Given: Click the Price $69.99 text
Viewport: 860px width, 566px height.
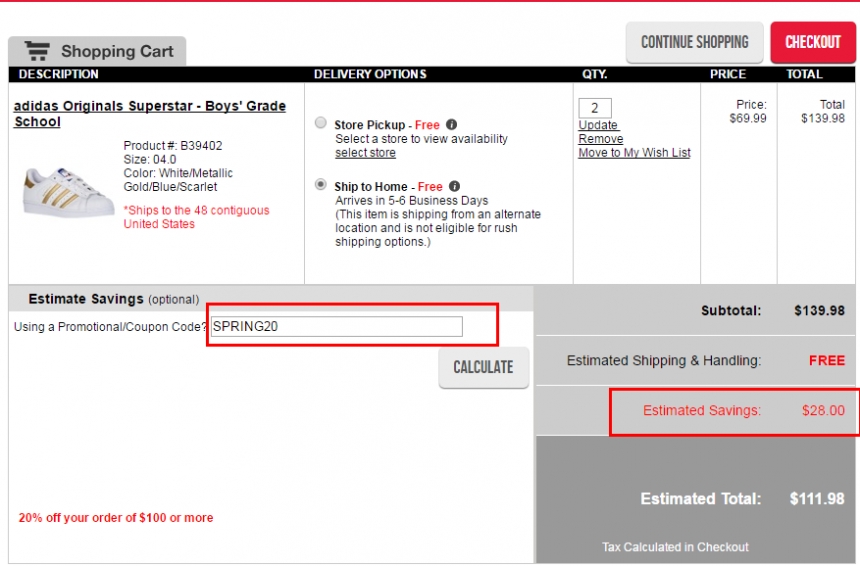Looking at the screenshot, I should coord(748,111).
